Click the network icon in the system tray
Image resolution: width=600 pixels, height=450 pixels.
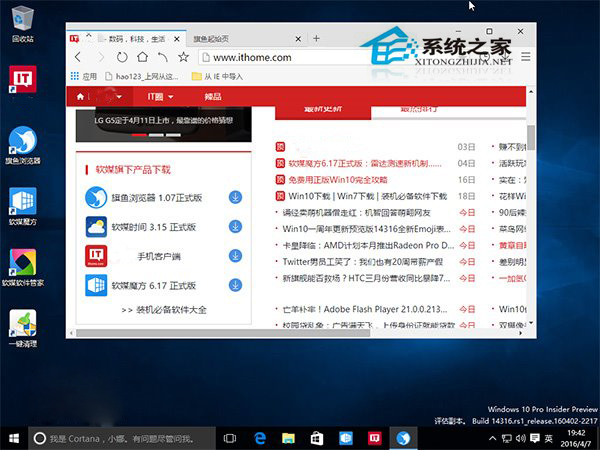[x=507, y=439]
